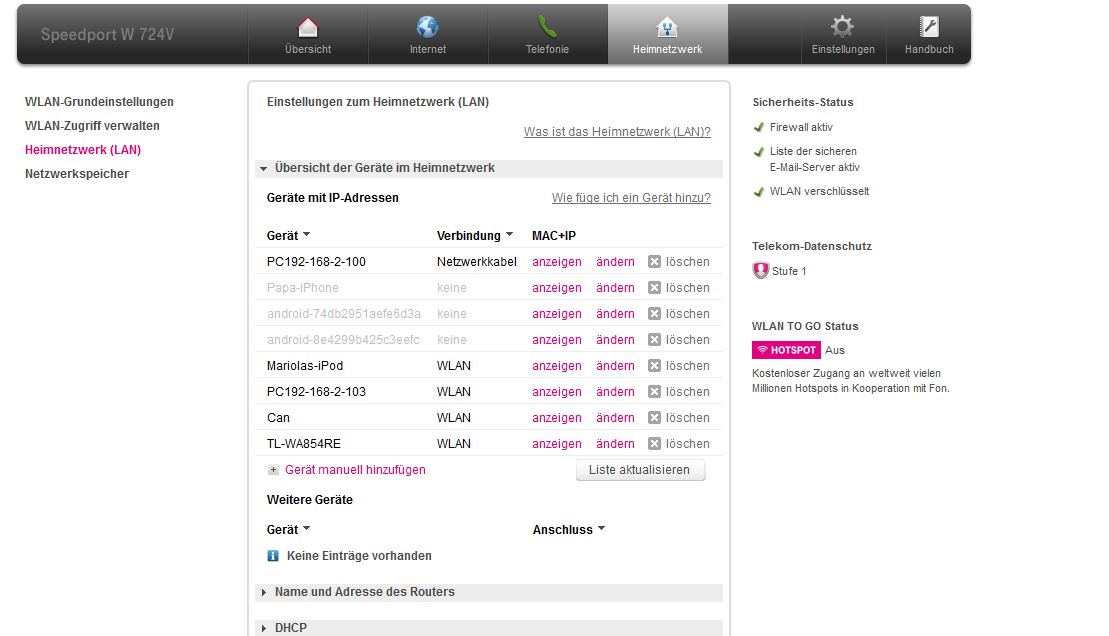The width and height of the screenshot is (1109, 636).
Task: Click the delete X icon for PC192-168-2-100
Action: pos(654,262)
